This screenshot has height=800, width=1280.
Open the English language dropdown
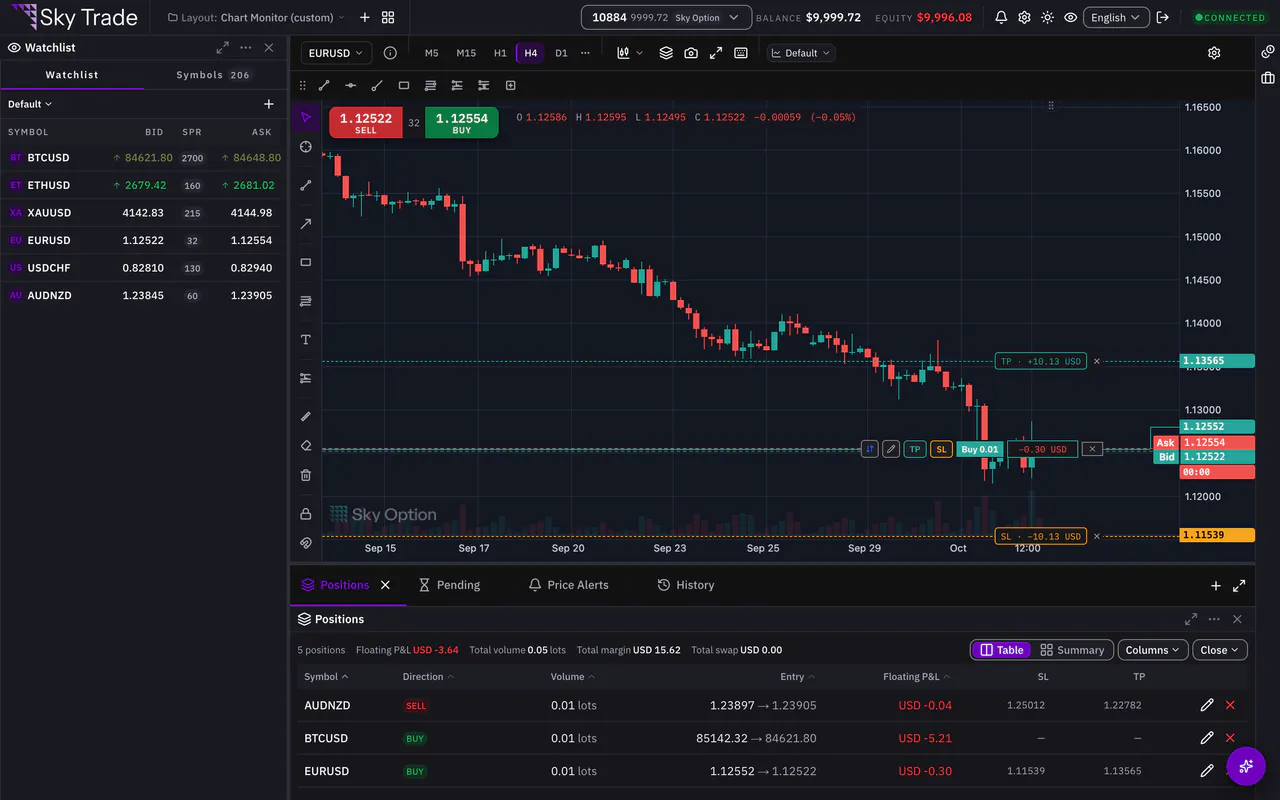(1116, 17)
